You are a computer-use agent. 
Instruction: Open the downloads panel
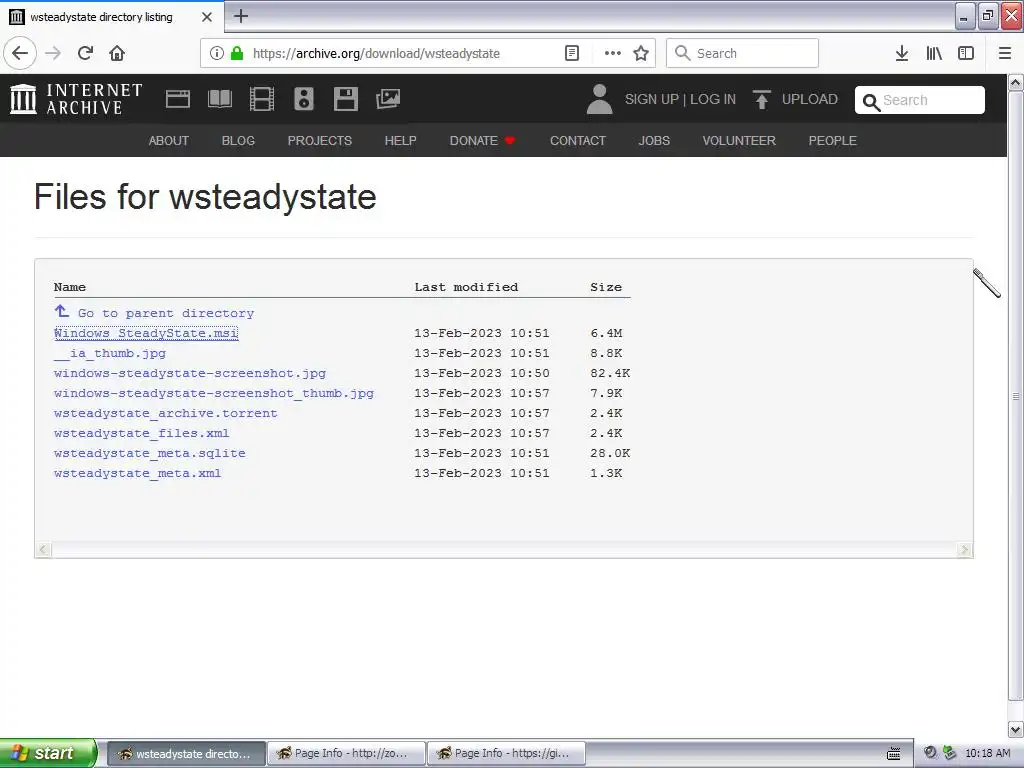[902, 53]
